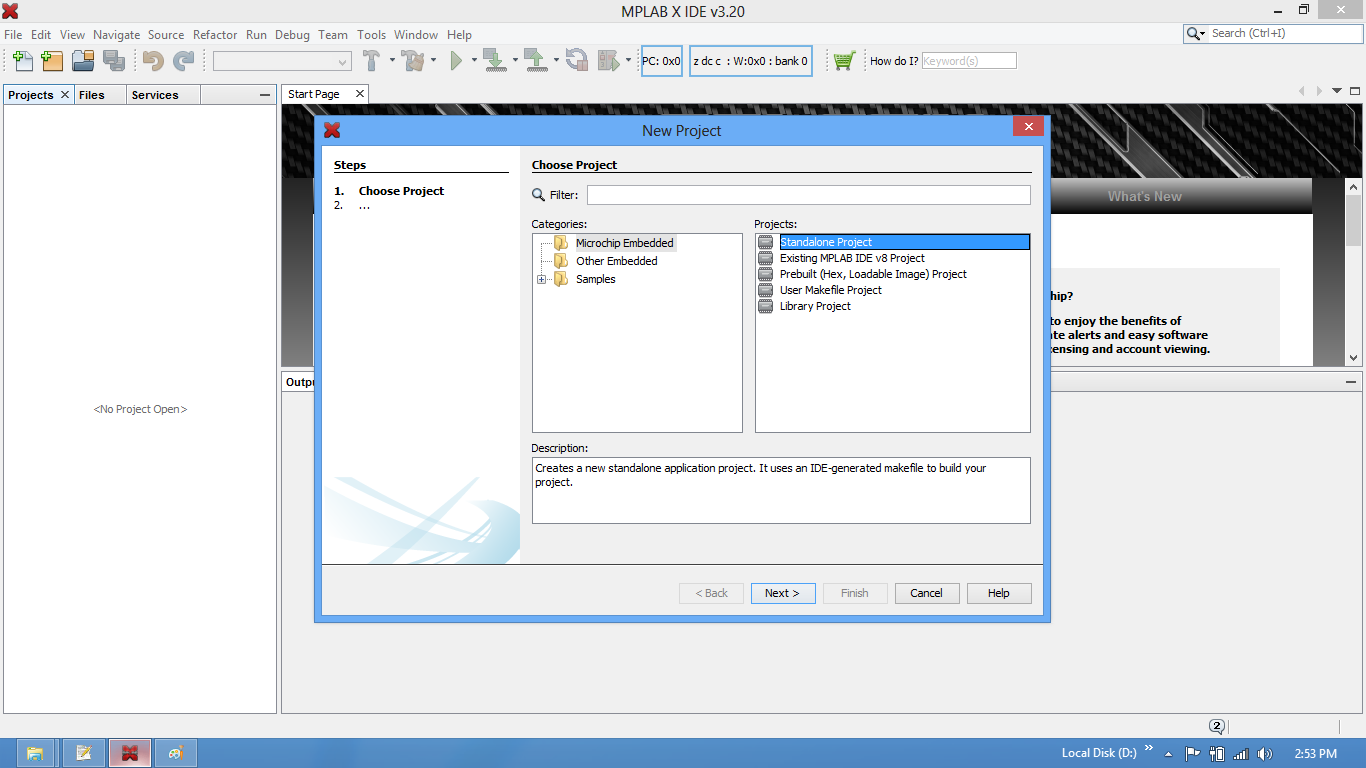Maximize the editor window icon
The height and width of the screenshot is (768, 1366).
coord(1355,91)
